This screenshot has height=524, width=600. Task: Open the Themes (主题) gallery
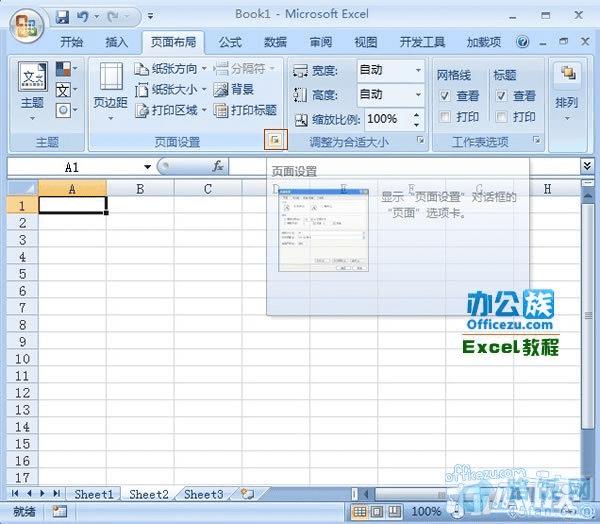[x=33, y=92]
